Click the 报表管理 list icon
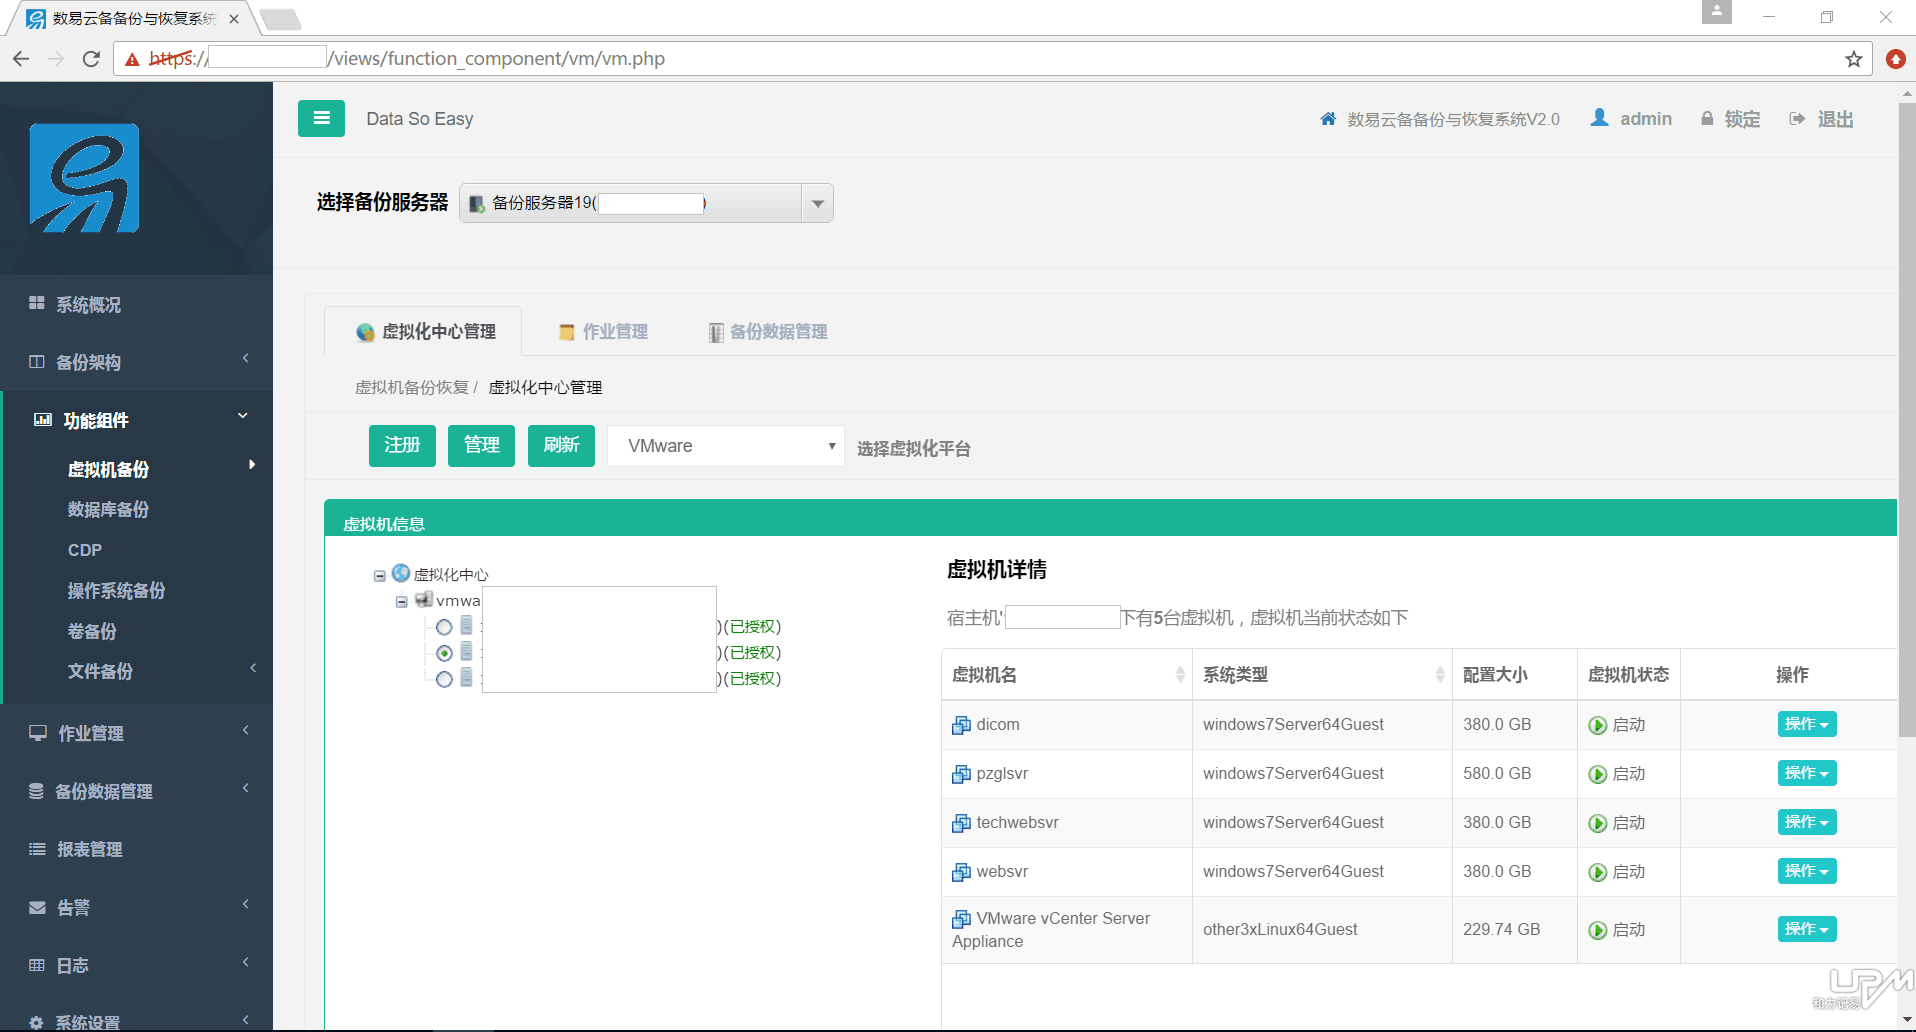Image resolution: width=1916 pixels, height=1032 pixels. pyautogui.click(x=38, y=848)
